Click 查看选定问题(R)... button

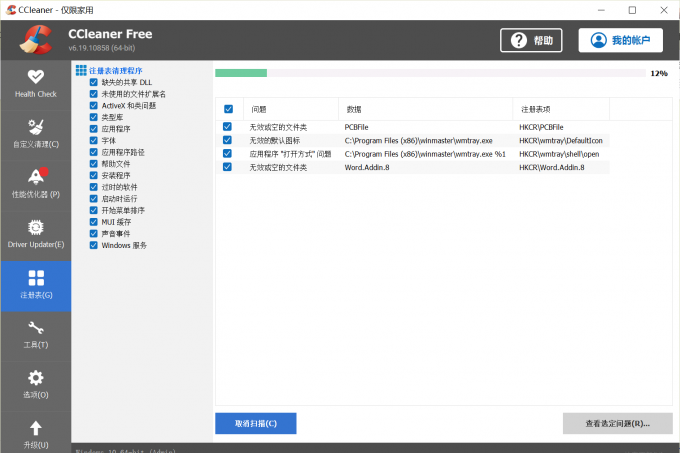[618, 424]
